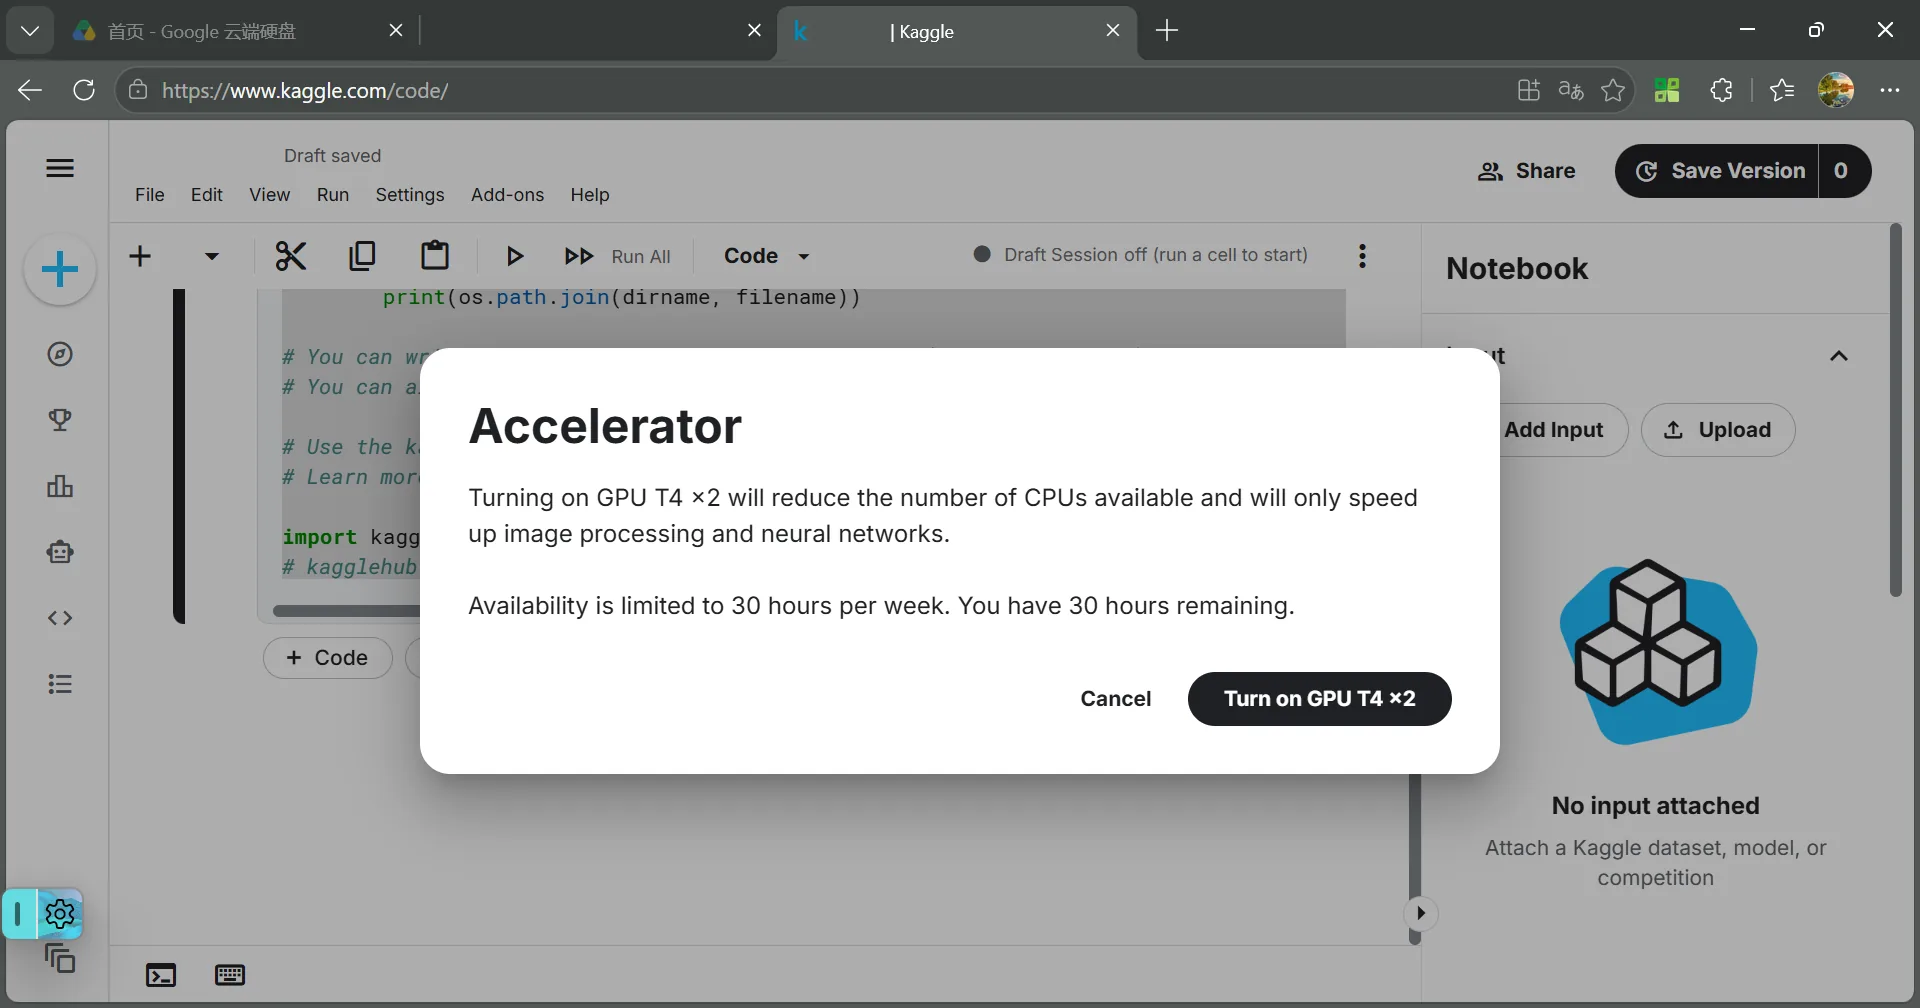This screenshot has height=1008, width=1920.
Task: Click the blue Create plus button
Action: coord(60,270)
